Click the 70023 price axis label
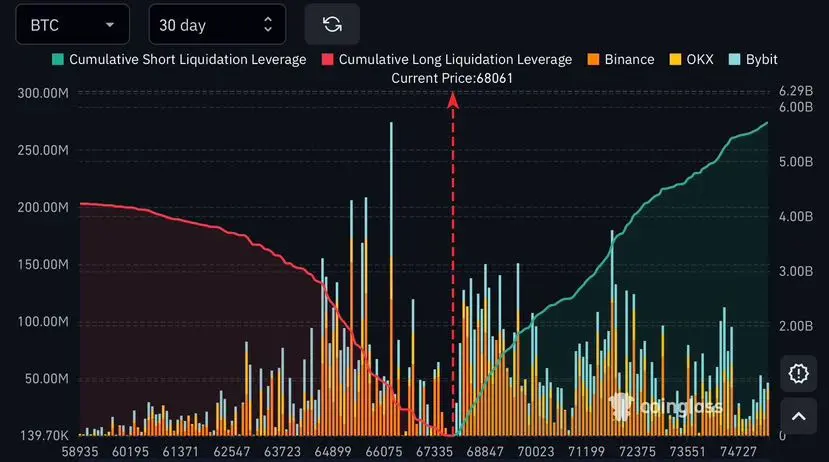This screenshot has height=462, width=829. [x=536, y=452]
